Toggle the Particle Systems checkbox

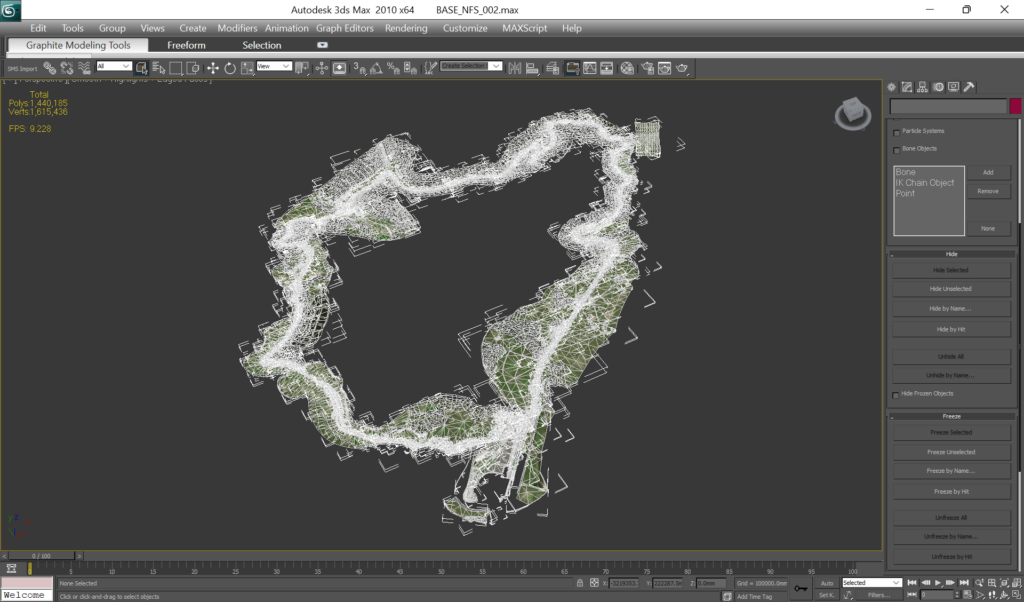(897, 133)
